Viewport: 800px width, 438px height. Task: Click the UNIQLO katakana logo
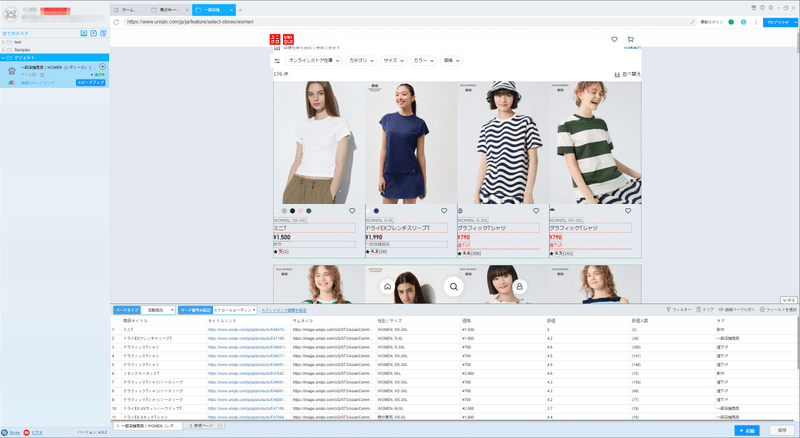pyautogui.click(x=275, y=39)
